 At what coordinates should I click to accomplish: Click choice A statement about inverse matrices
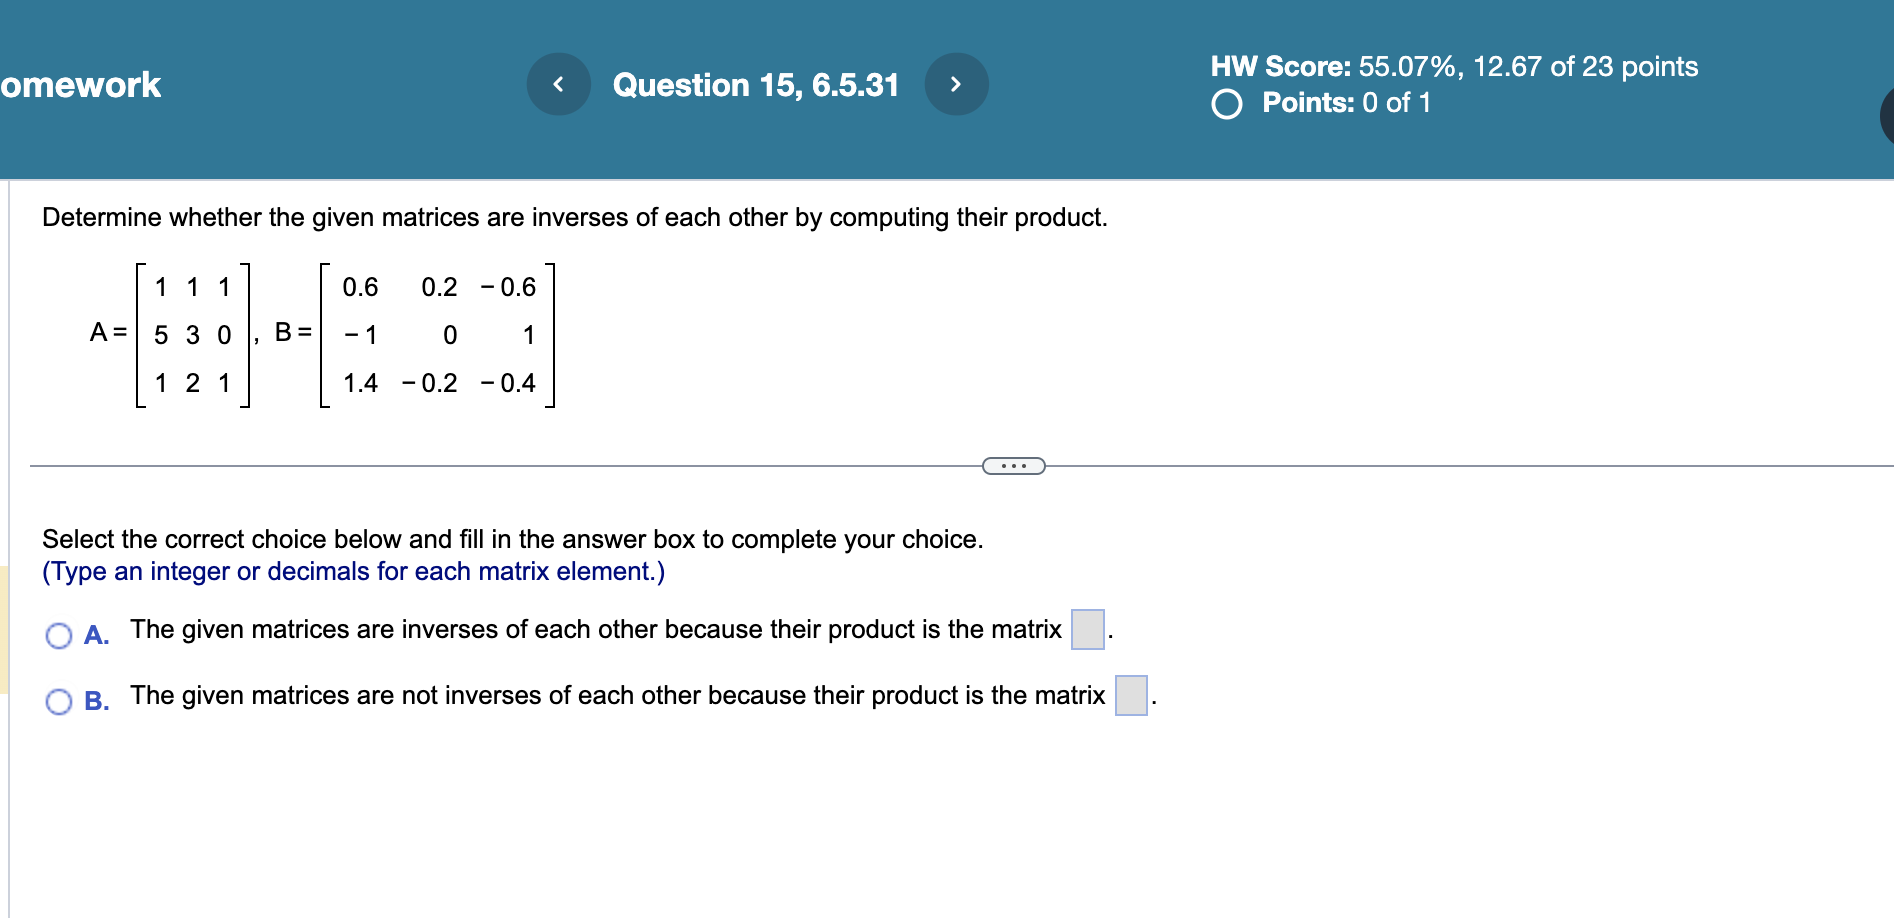[595, 629]
